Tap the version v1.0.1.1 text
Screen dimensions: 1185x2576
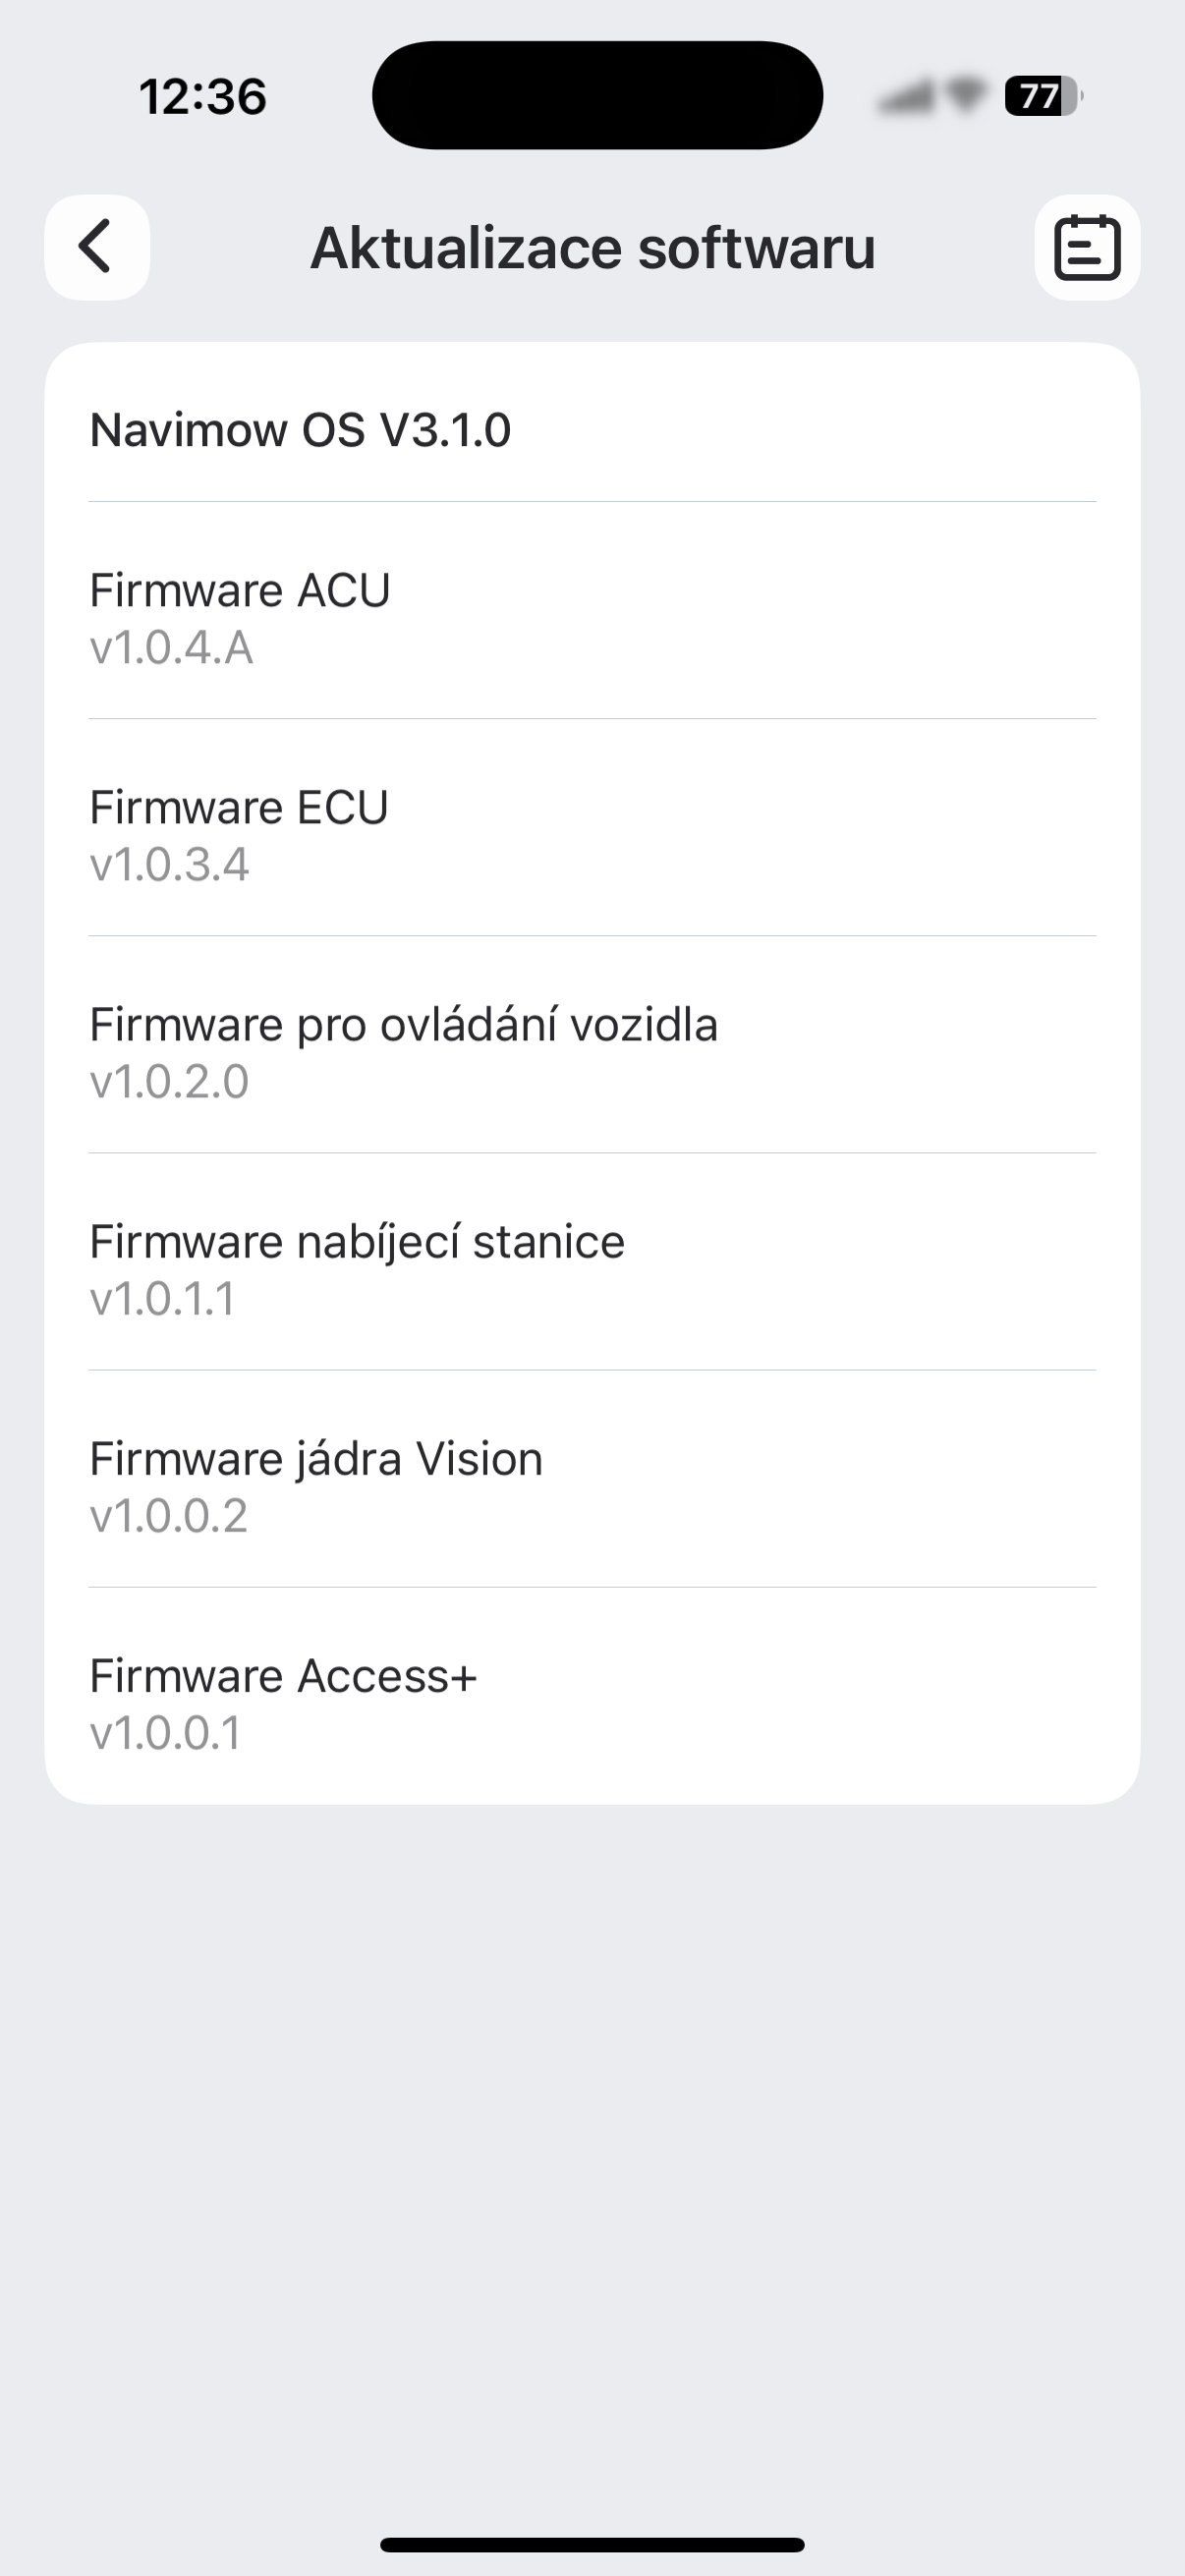tap(163, 1299)
